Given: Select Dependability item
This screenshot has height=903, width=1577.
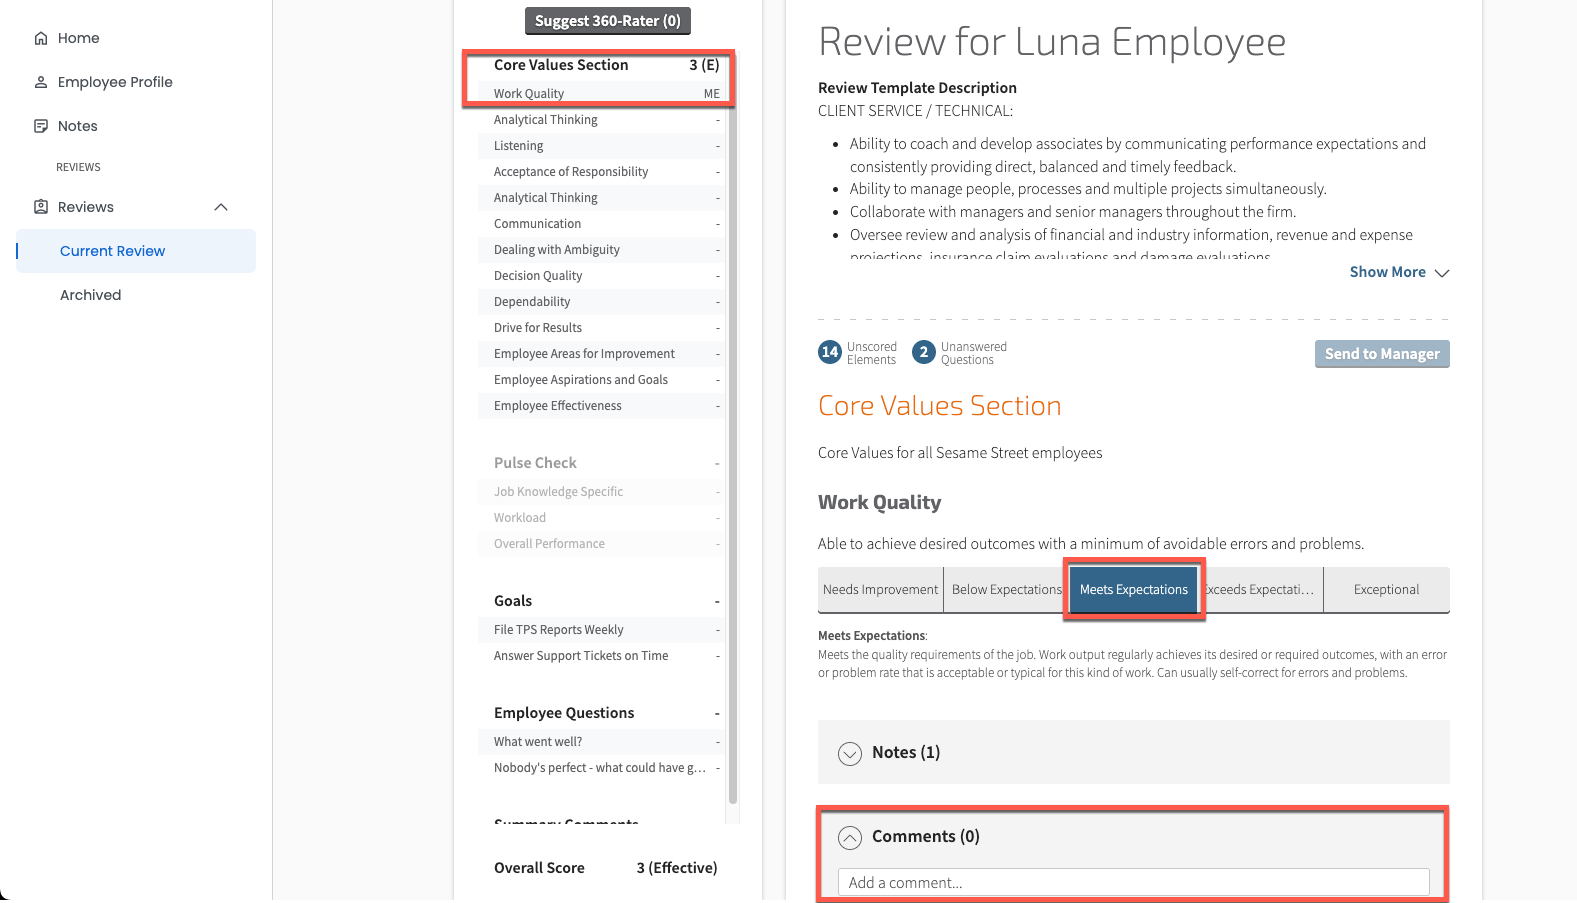Looking at the screenshot, I should pos(600,302).
